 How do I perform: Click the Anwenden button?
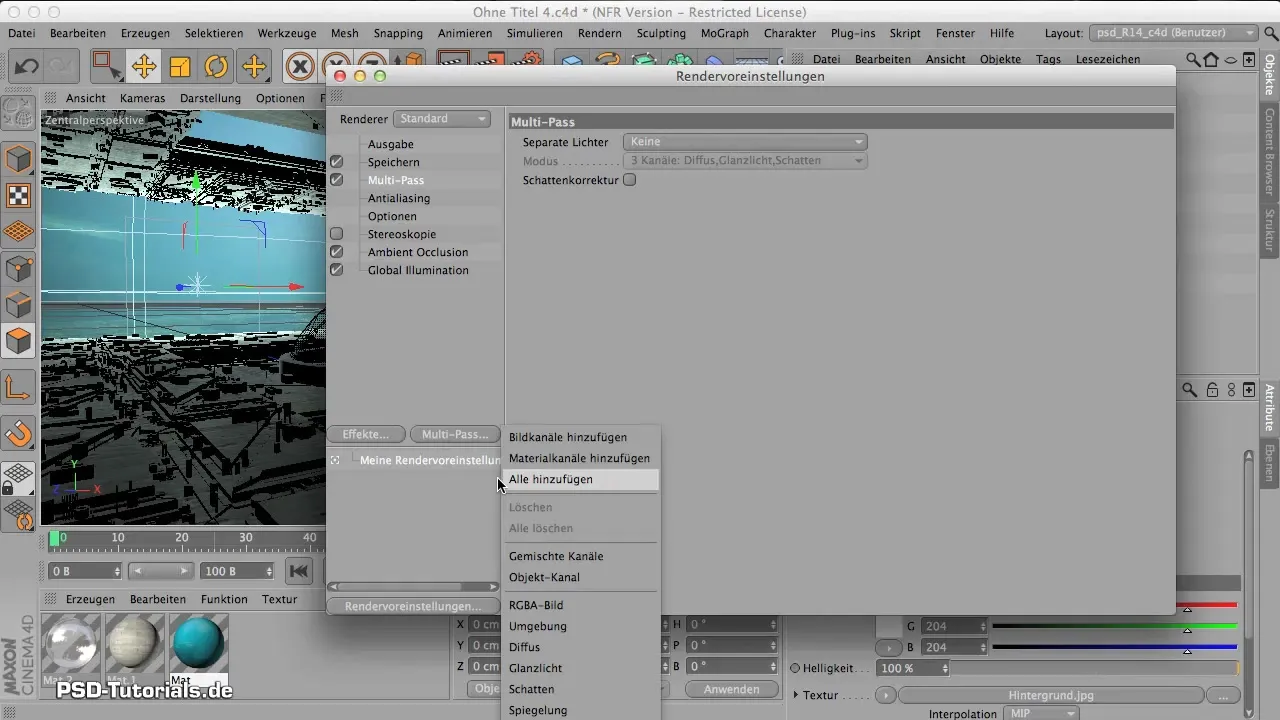(x=731, y=689)
